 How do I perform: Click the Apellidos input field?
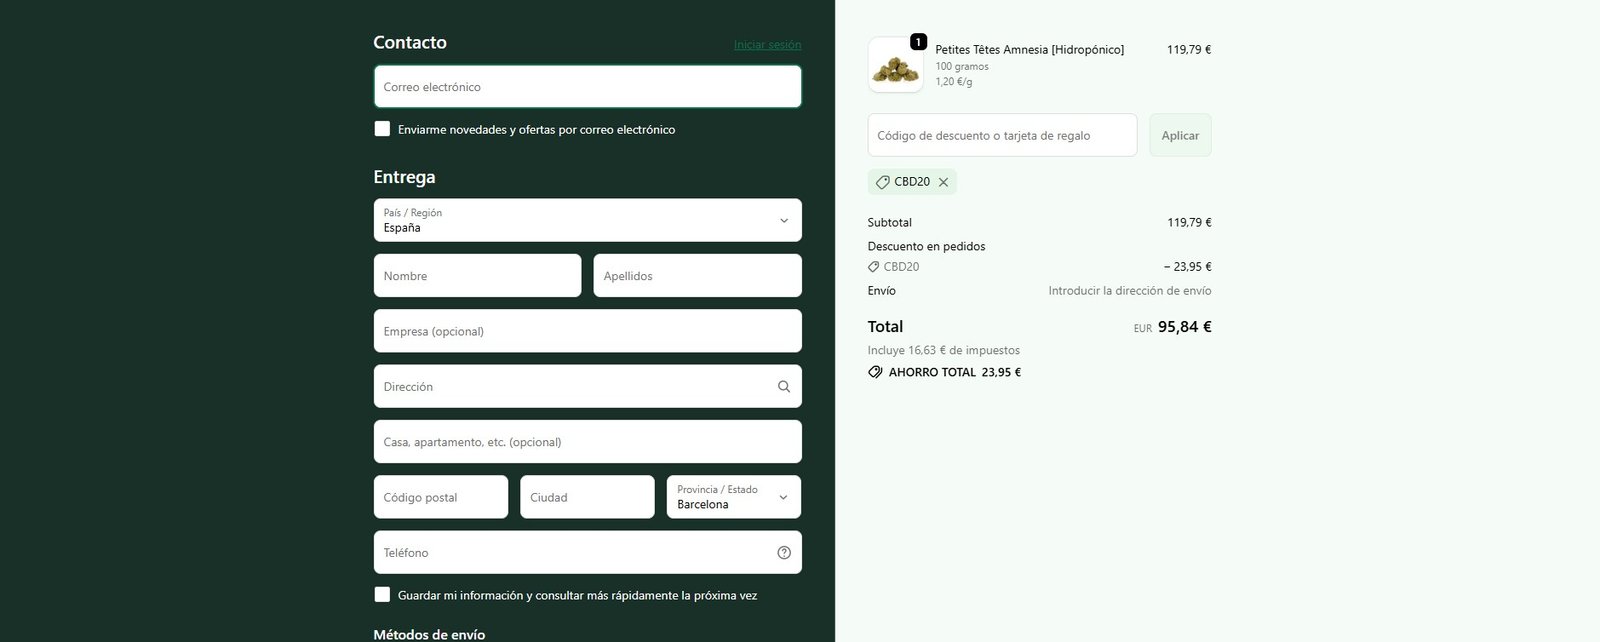(x=698, y=276)
